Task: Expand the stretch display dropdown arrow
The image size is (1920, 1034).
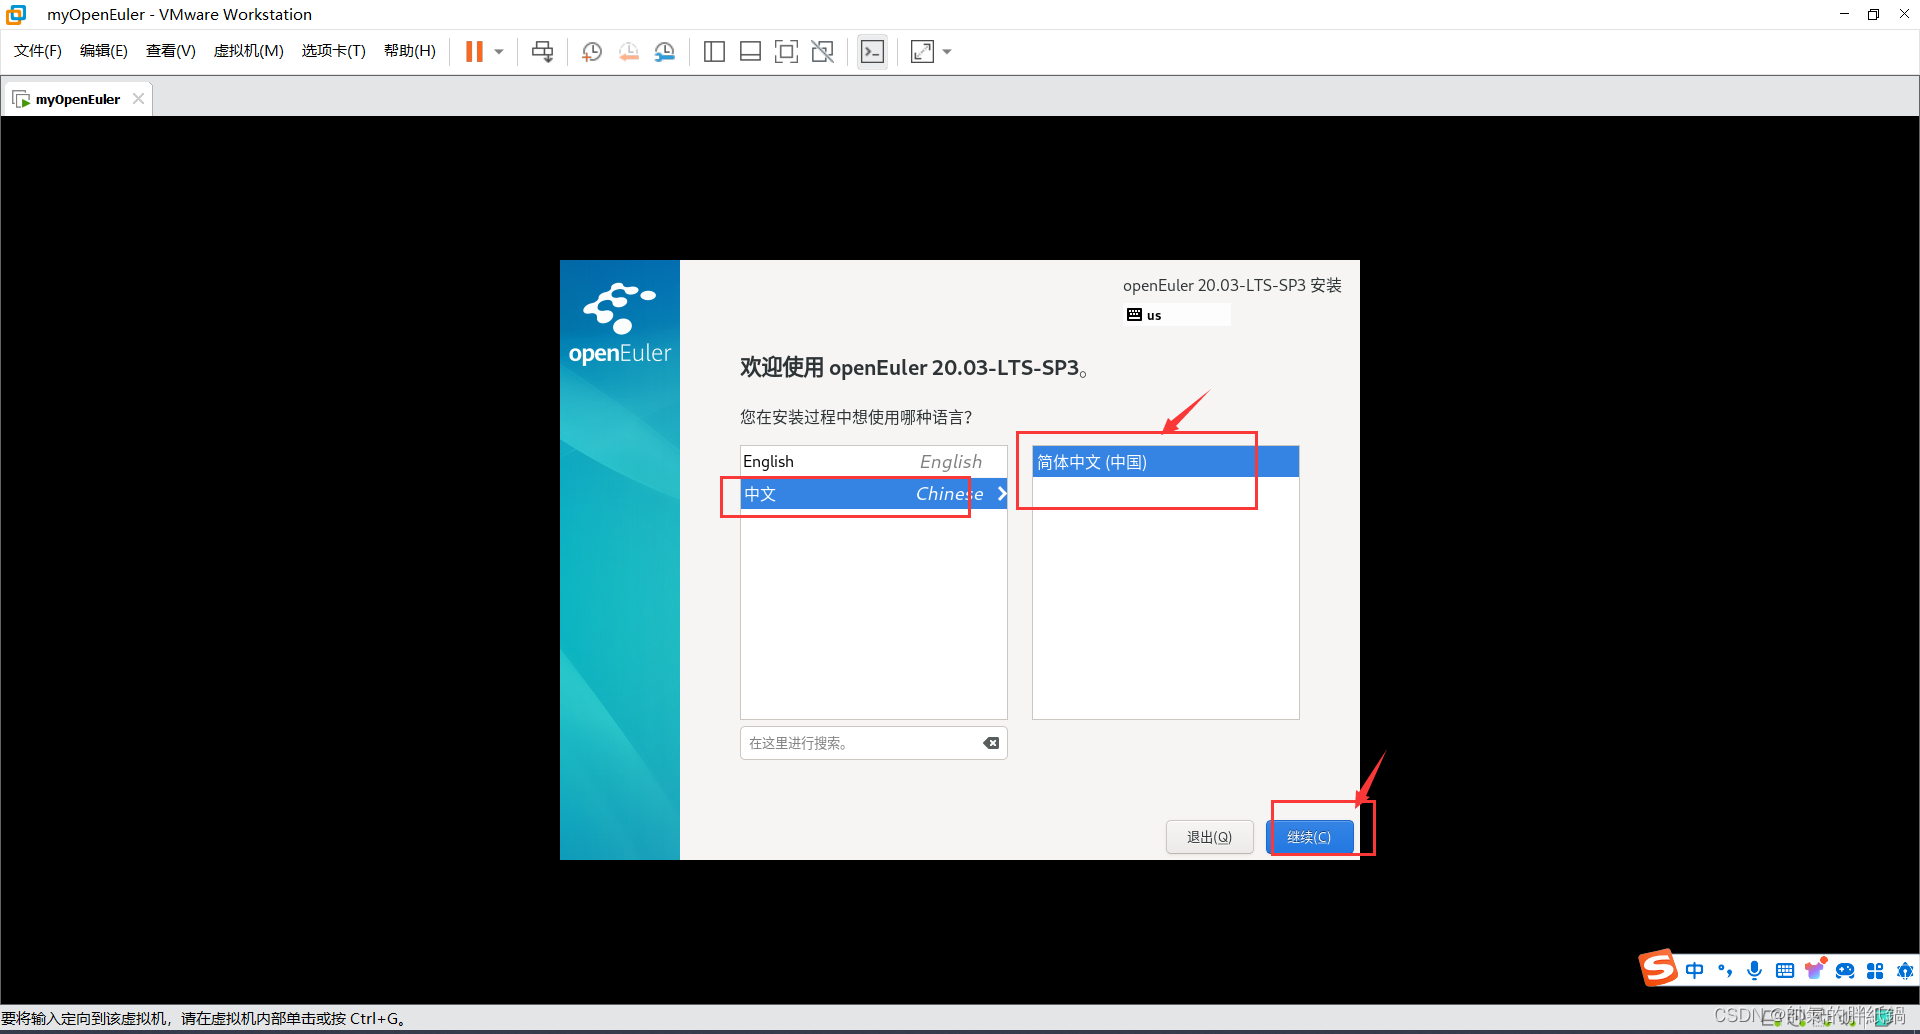Action: 947,52
